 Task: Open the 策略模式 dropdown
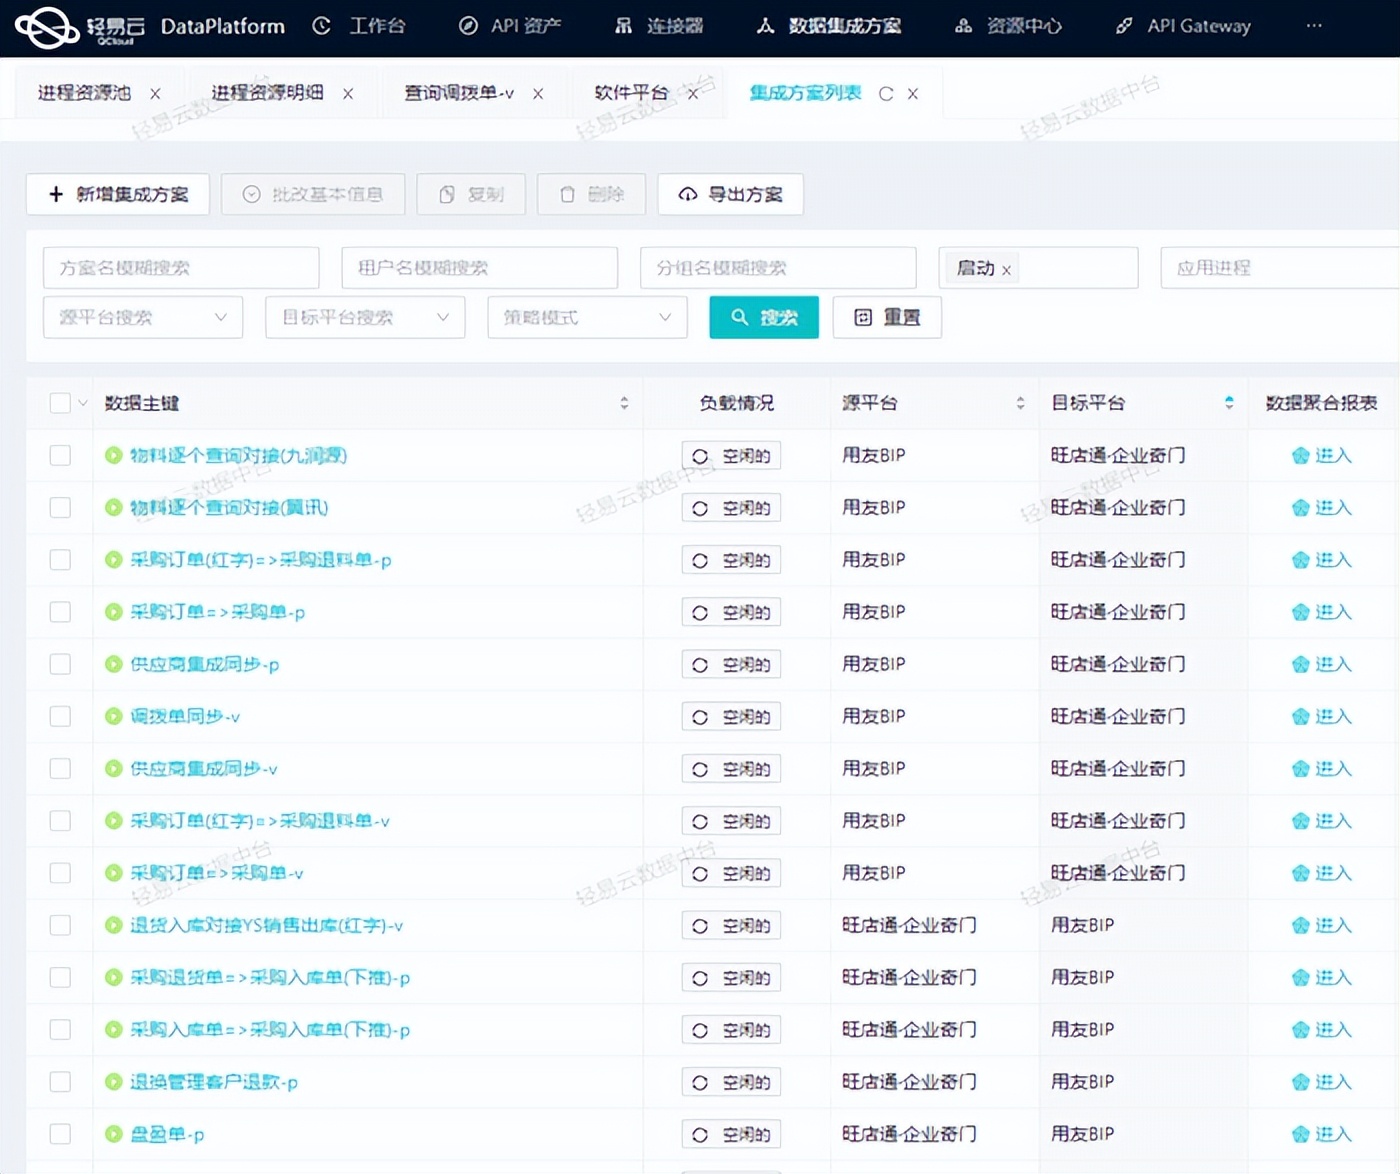587,317
